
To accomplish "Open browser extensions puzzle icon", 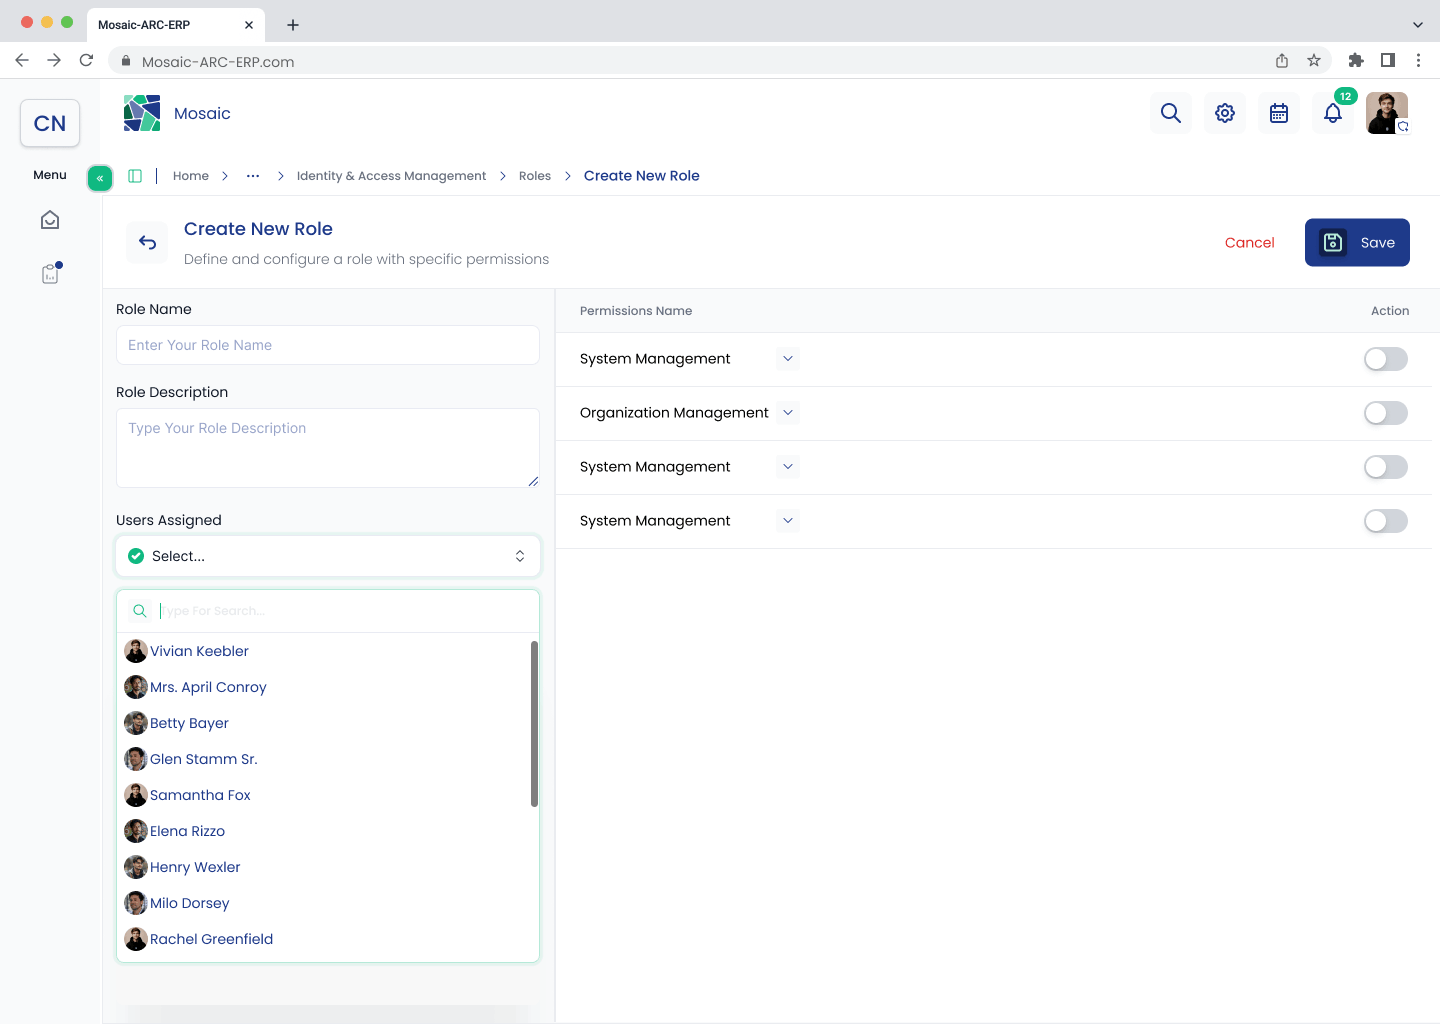I will click(x=1356, y=61).
